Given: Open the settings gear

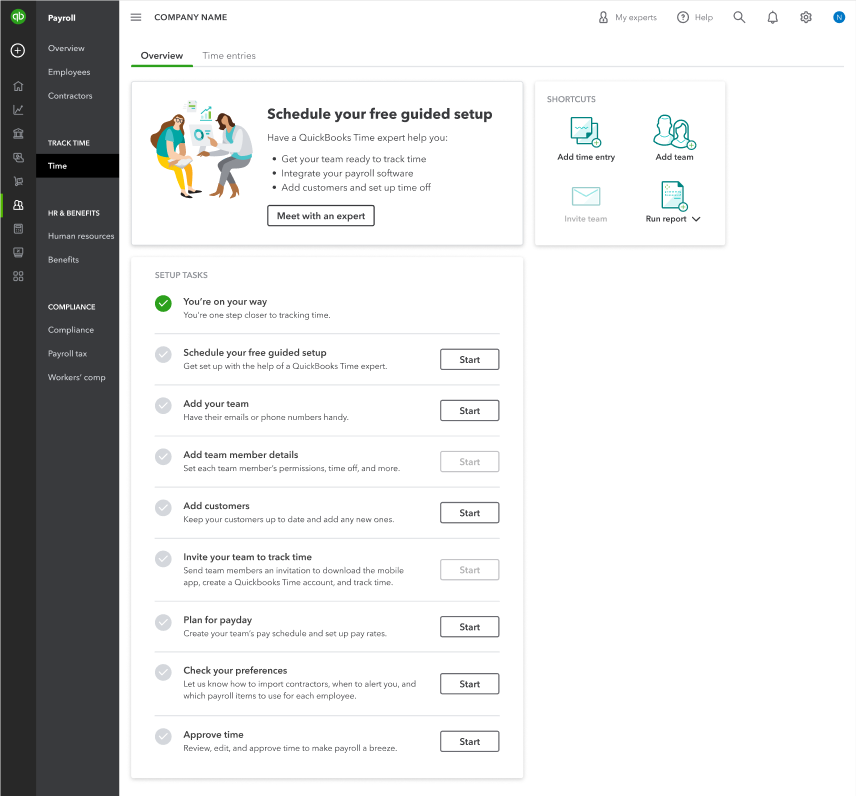Looking at the screenshot, I should click(806, 17).
